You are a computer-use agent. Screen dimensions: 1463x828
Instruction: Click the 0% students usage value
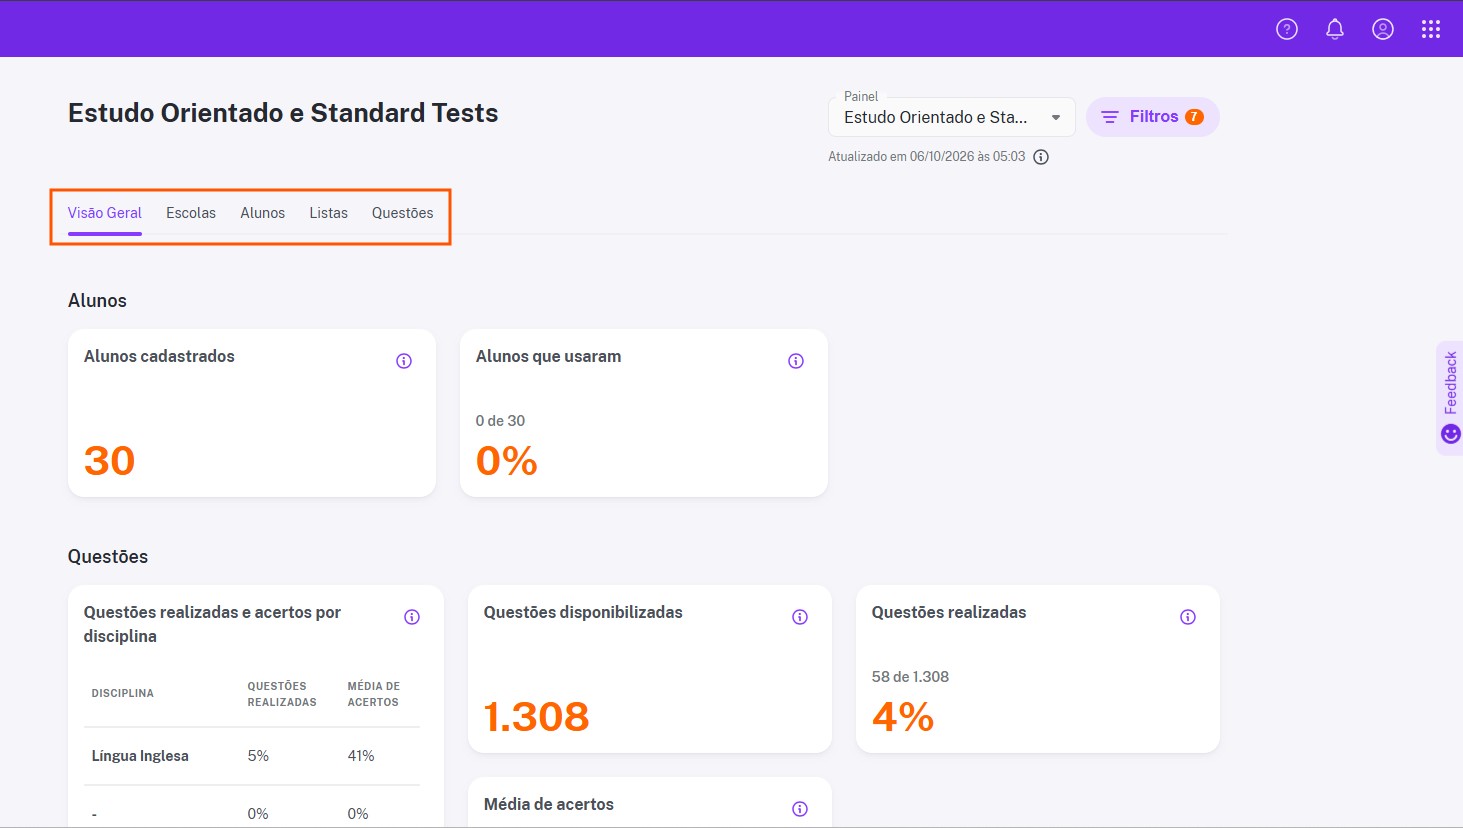tap(507, 461)
